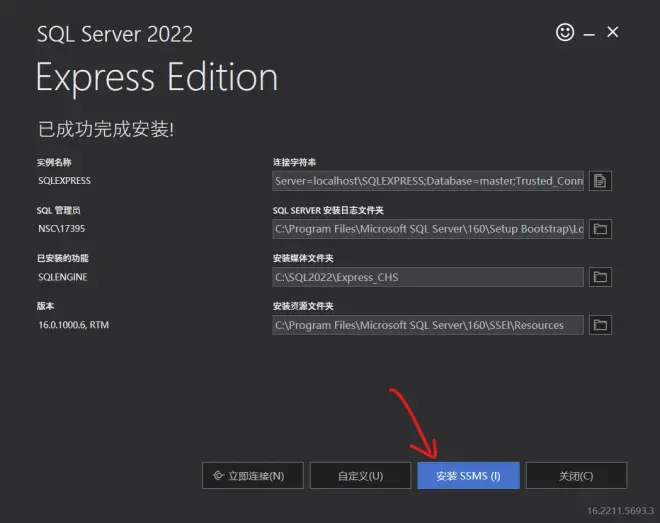Click the SQLENGINE installed feature value
The image size is (660, 523).
[x=63, y=277]
